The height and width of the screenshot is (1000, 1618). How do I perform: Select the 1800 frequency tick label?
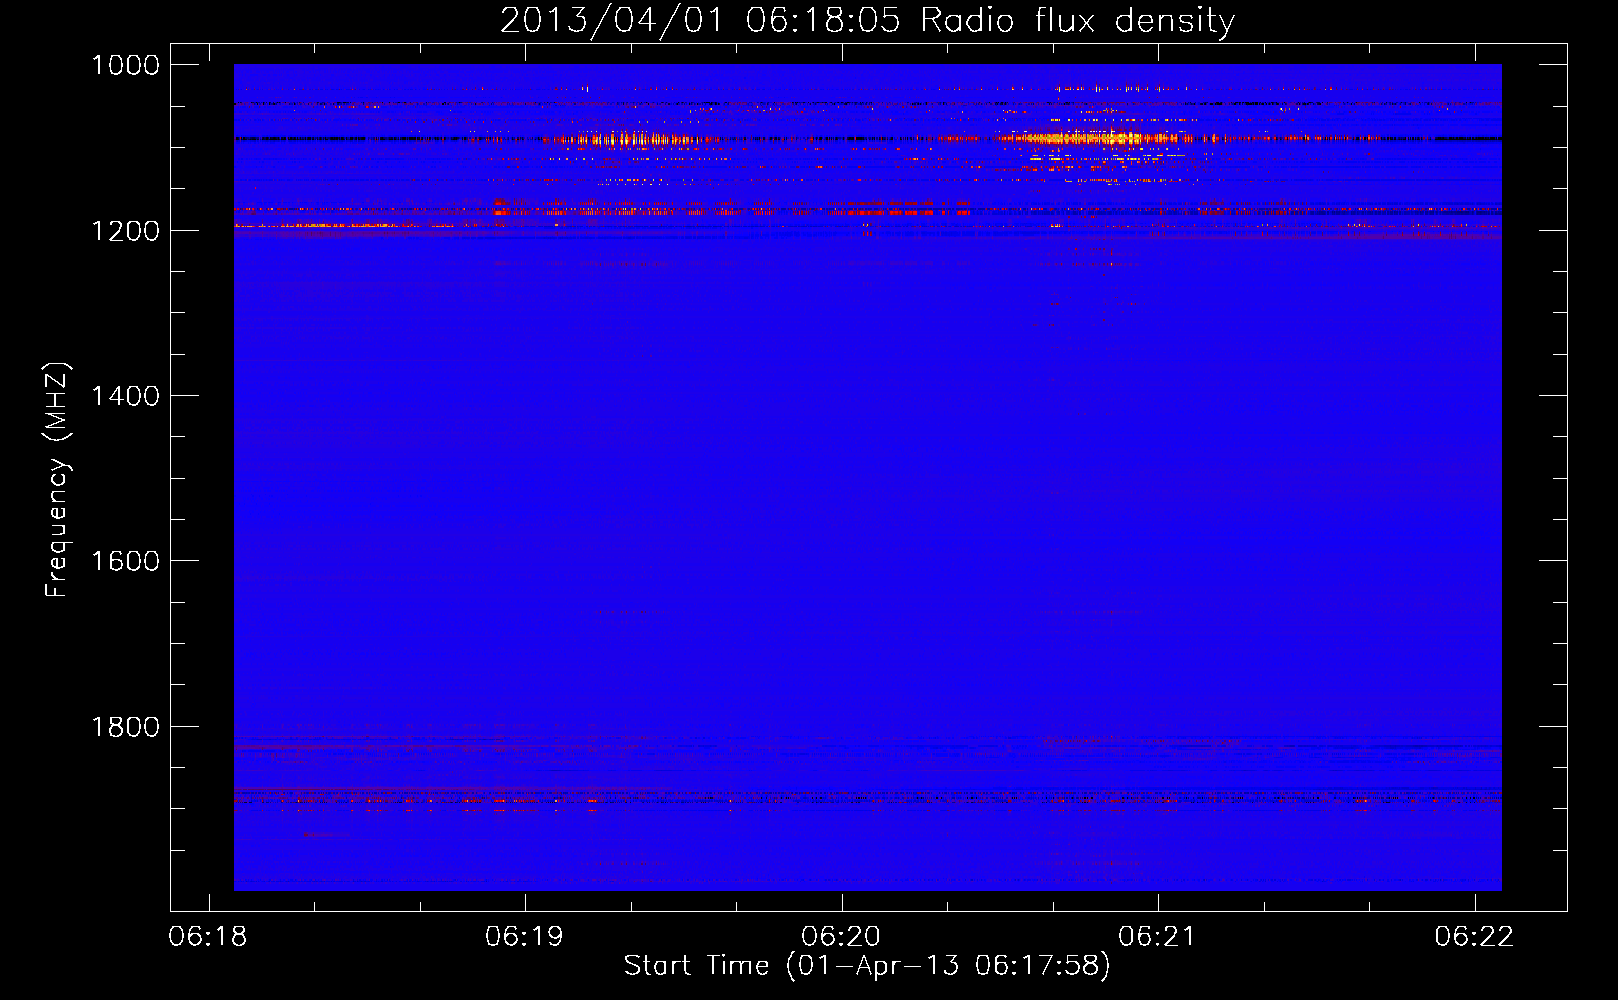tap(125, 727)
